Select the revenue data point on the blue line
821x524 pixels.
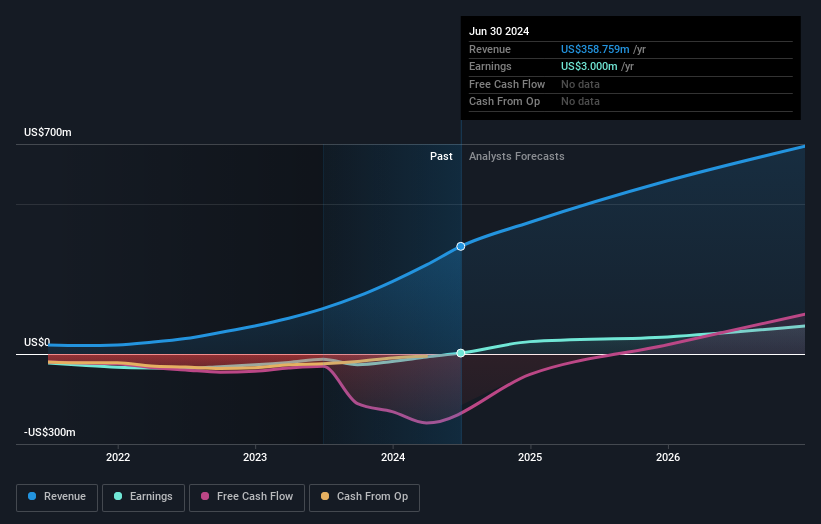[x=461, y=247]
